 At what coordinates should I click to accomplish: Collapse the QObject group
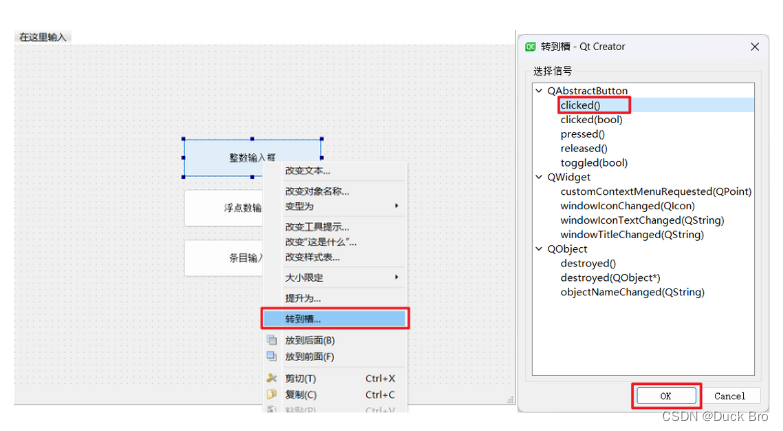click(x=539, y=249)
